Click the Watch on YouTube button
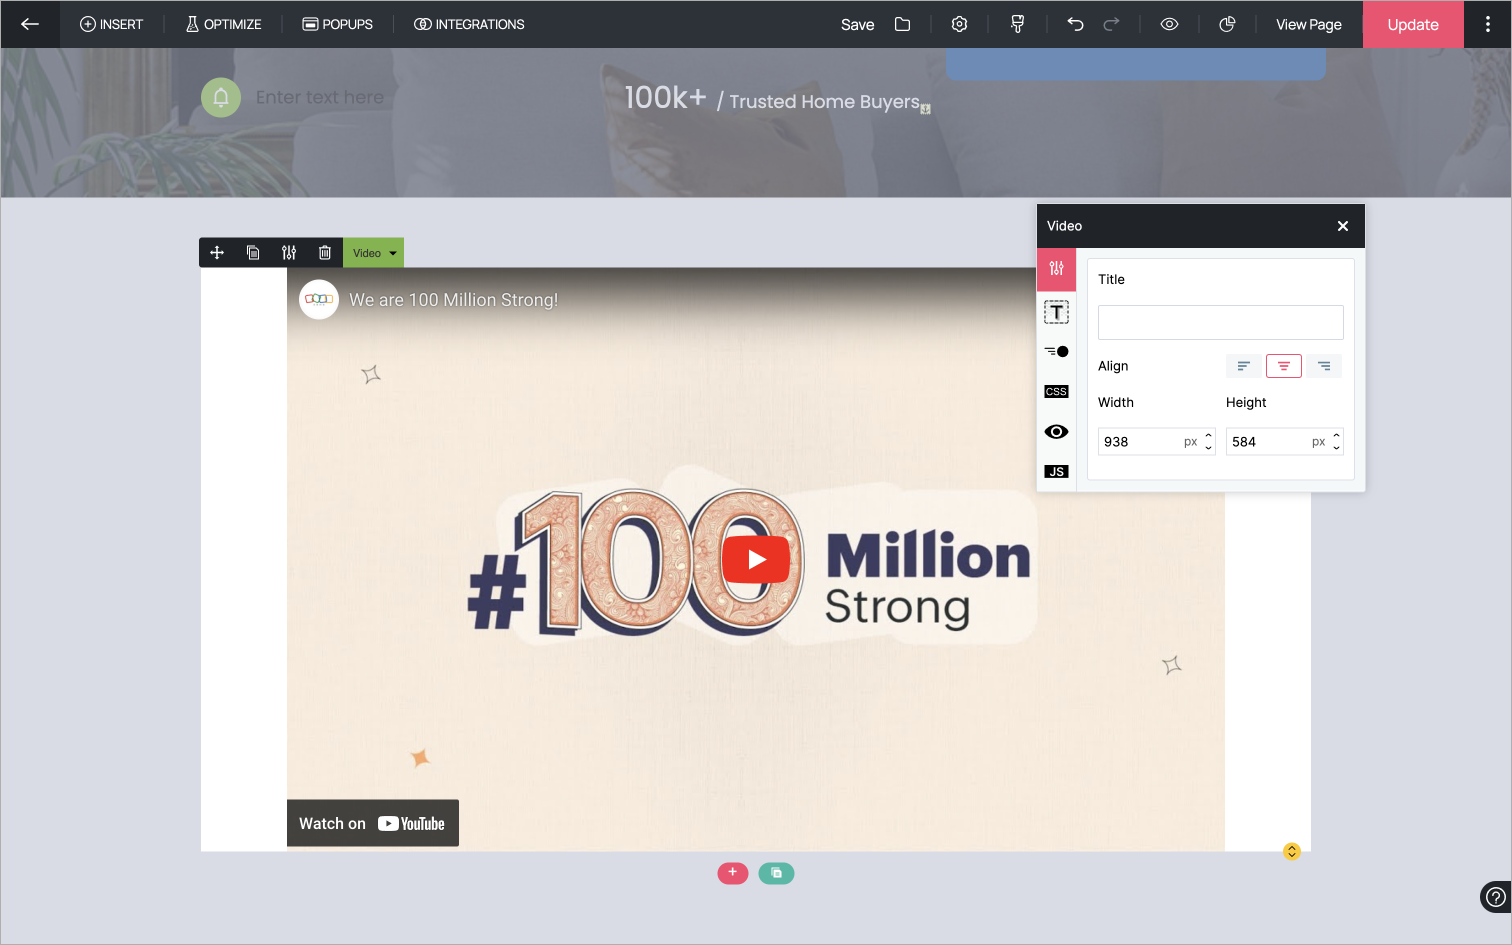The image size is (1512, 945). coord(373,823)
